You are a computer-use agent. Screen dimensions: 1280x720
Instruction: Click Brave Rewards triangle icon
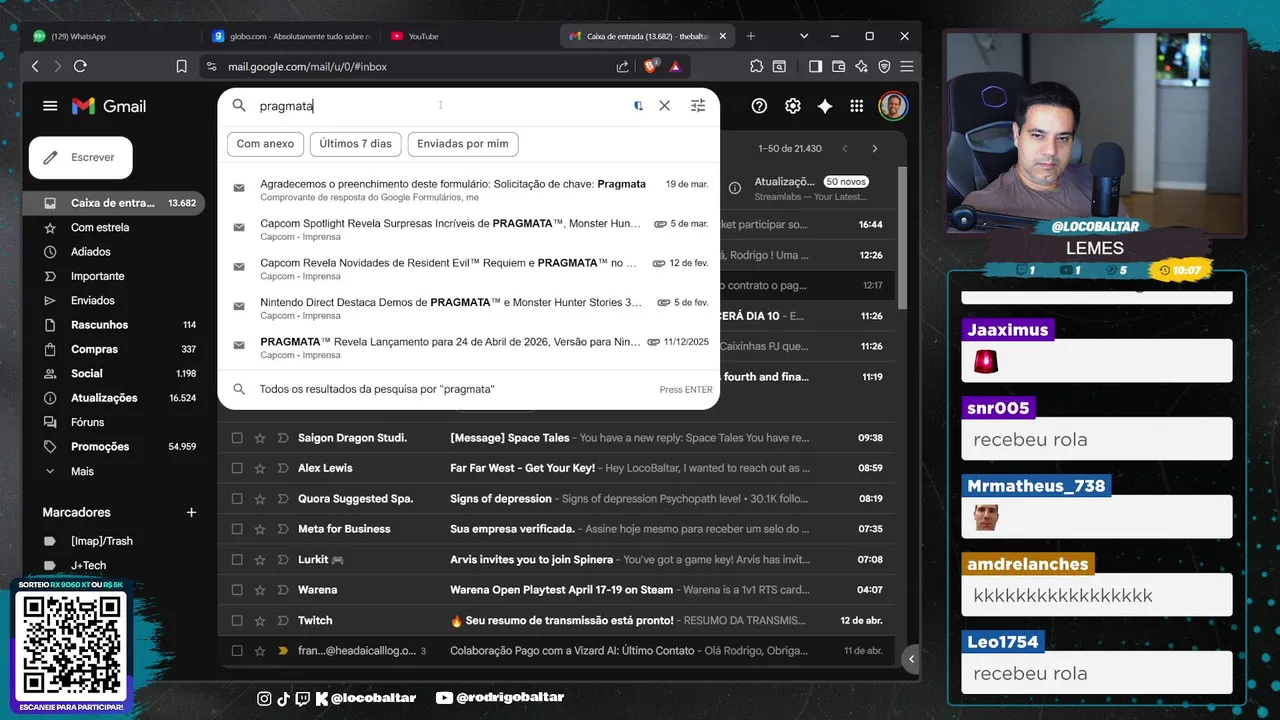675,66
